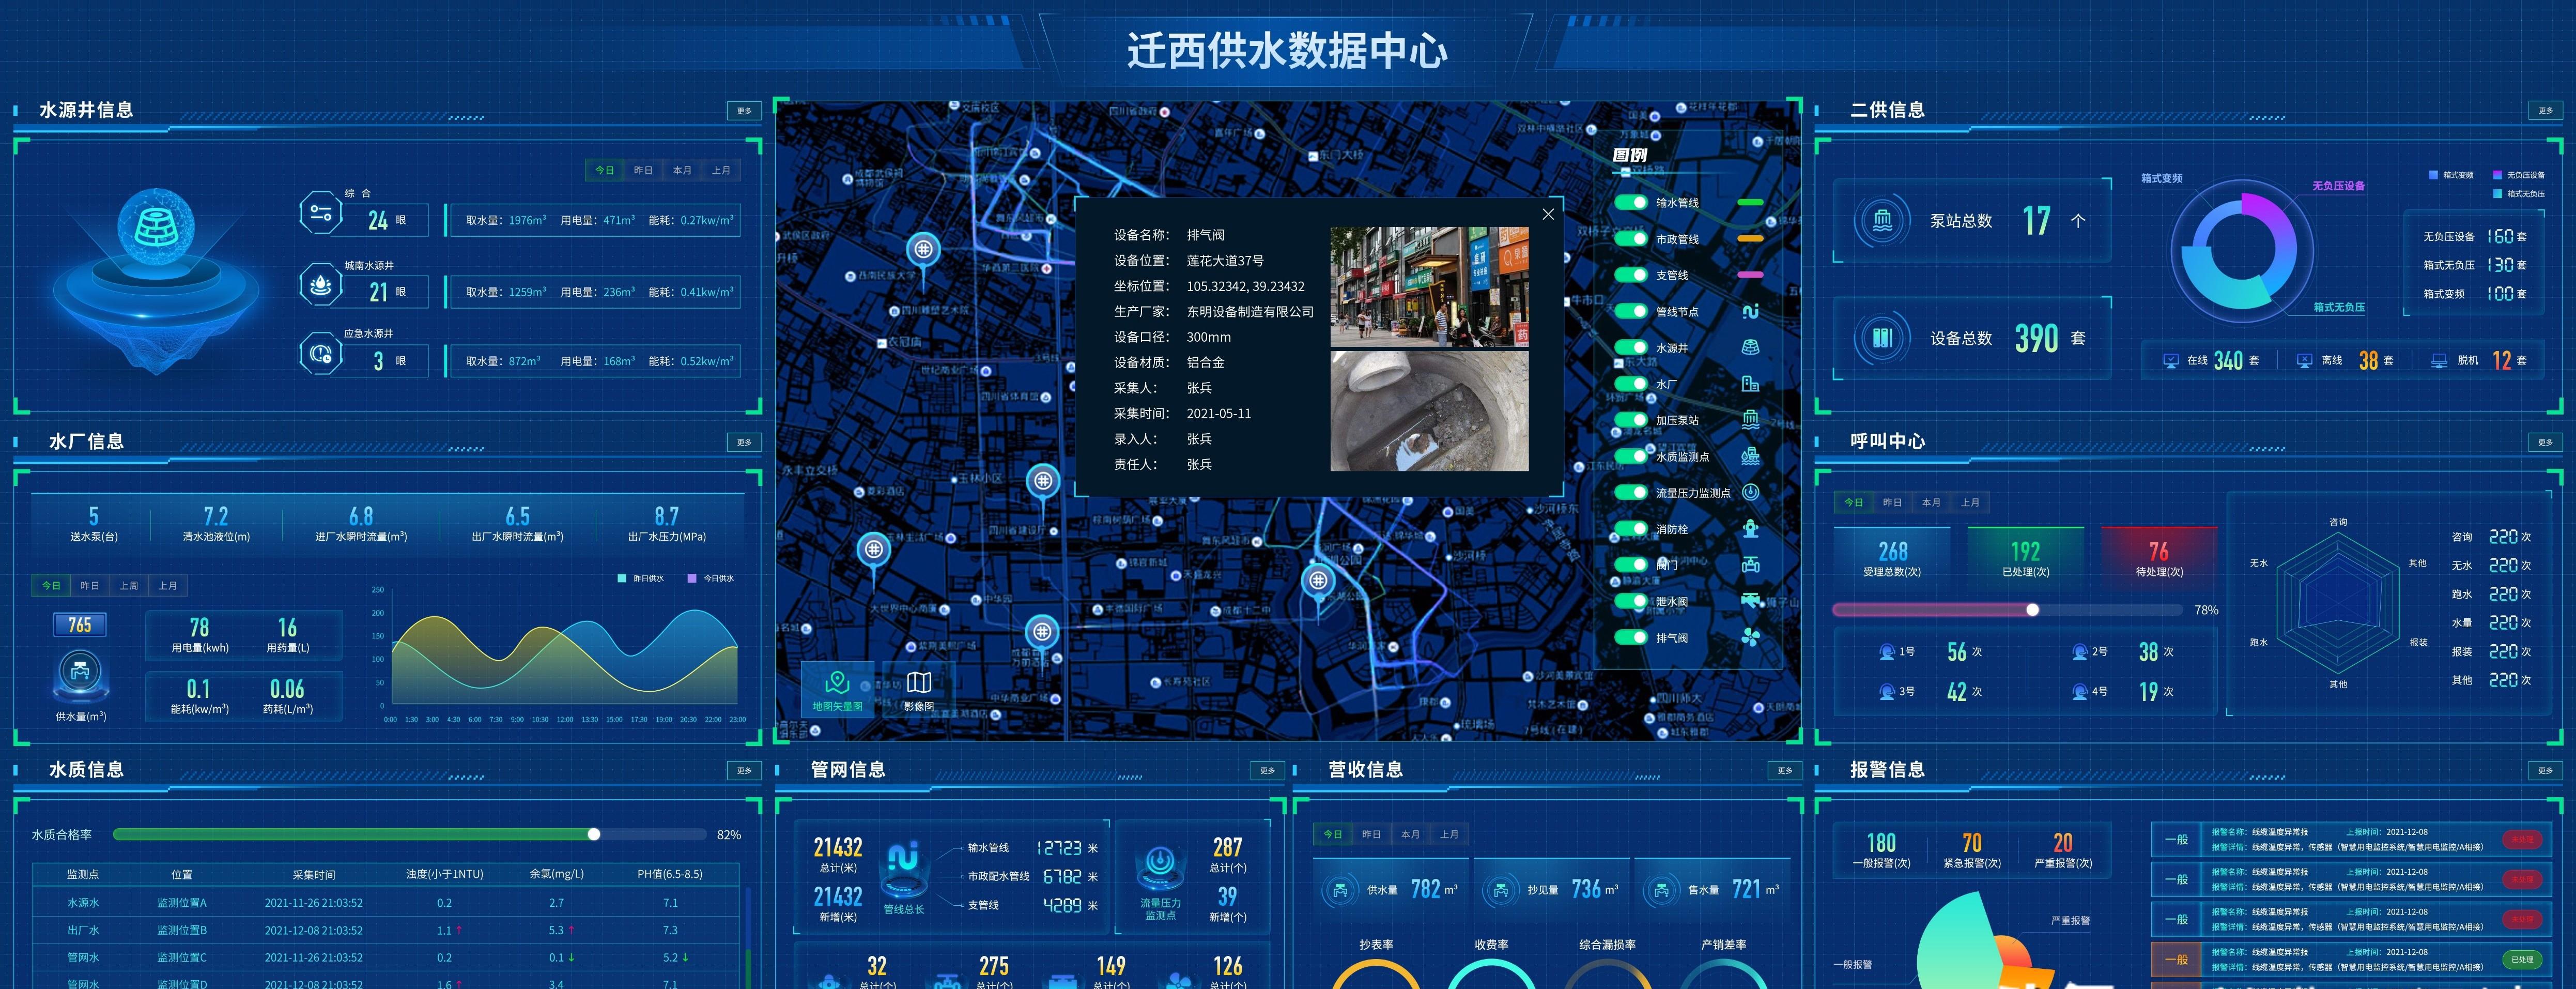Toggle the 市政管线 layer switch
The image size is (2576, 989).
(x=1631, y=239)
